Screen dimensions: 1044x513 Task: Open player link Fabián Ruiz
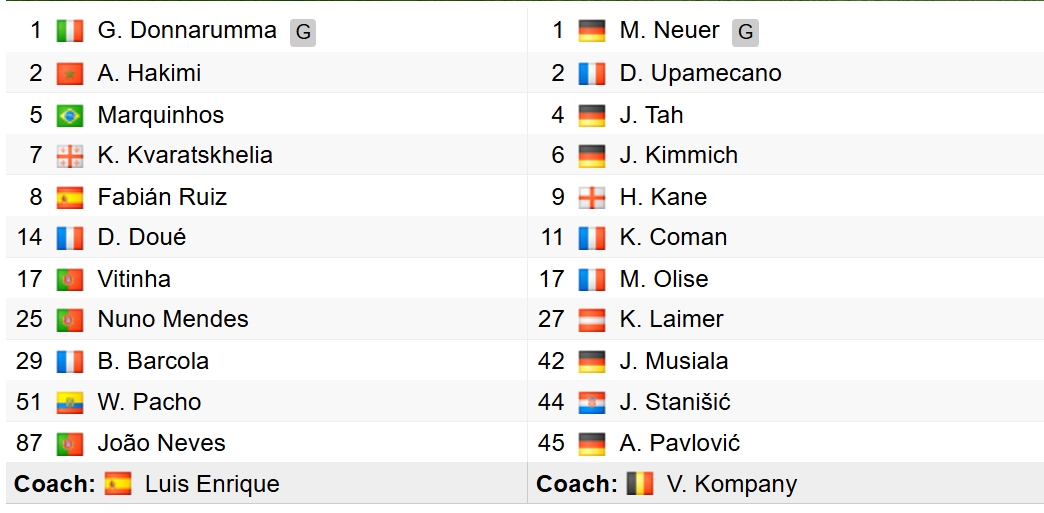pos(162,197)
